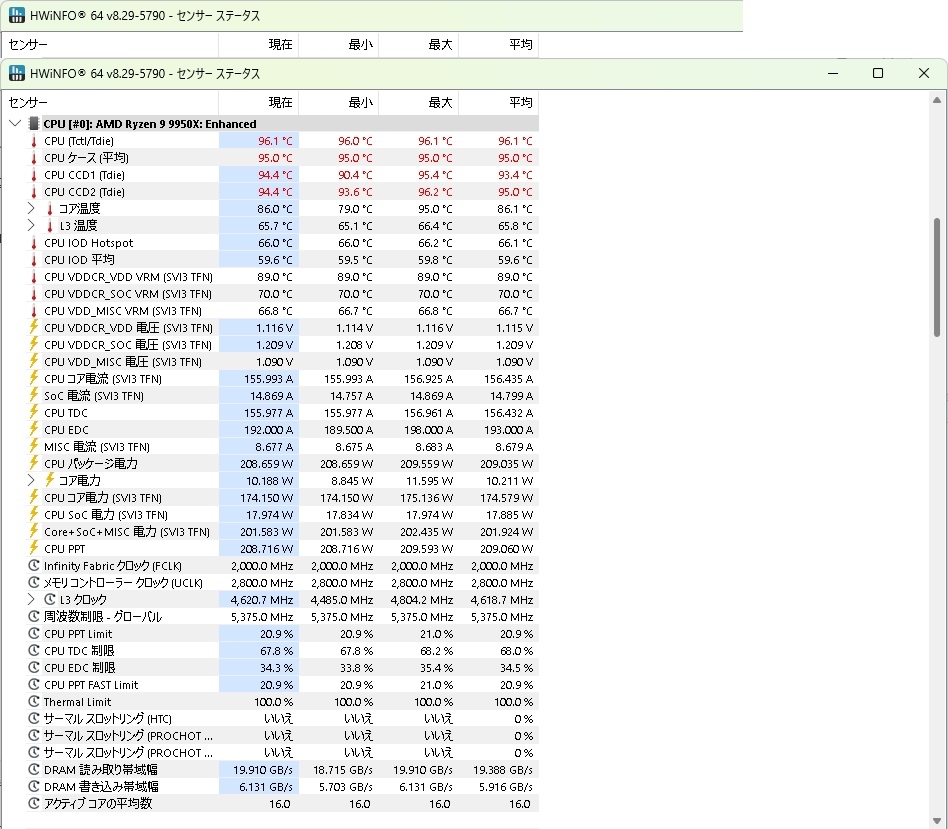
Task: Click the vertical scrollbar thumb of the sensor list
Action: 937,277
